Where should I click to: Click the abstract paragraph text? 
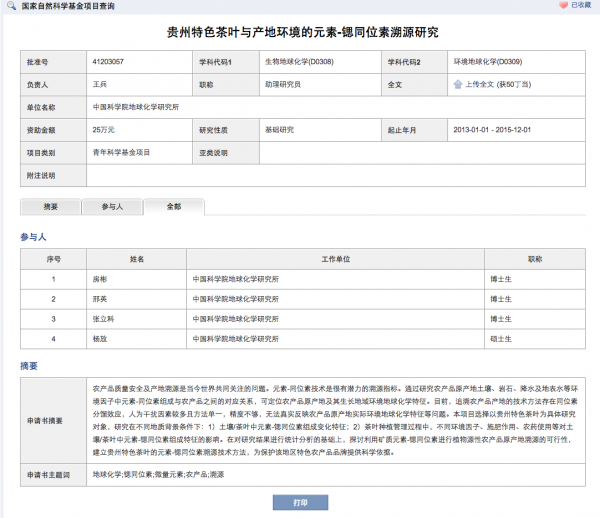coord(335,420)
